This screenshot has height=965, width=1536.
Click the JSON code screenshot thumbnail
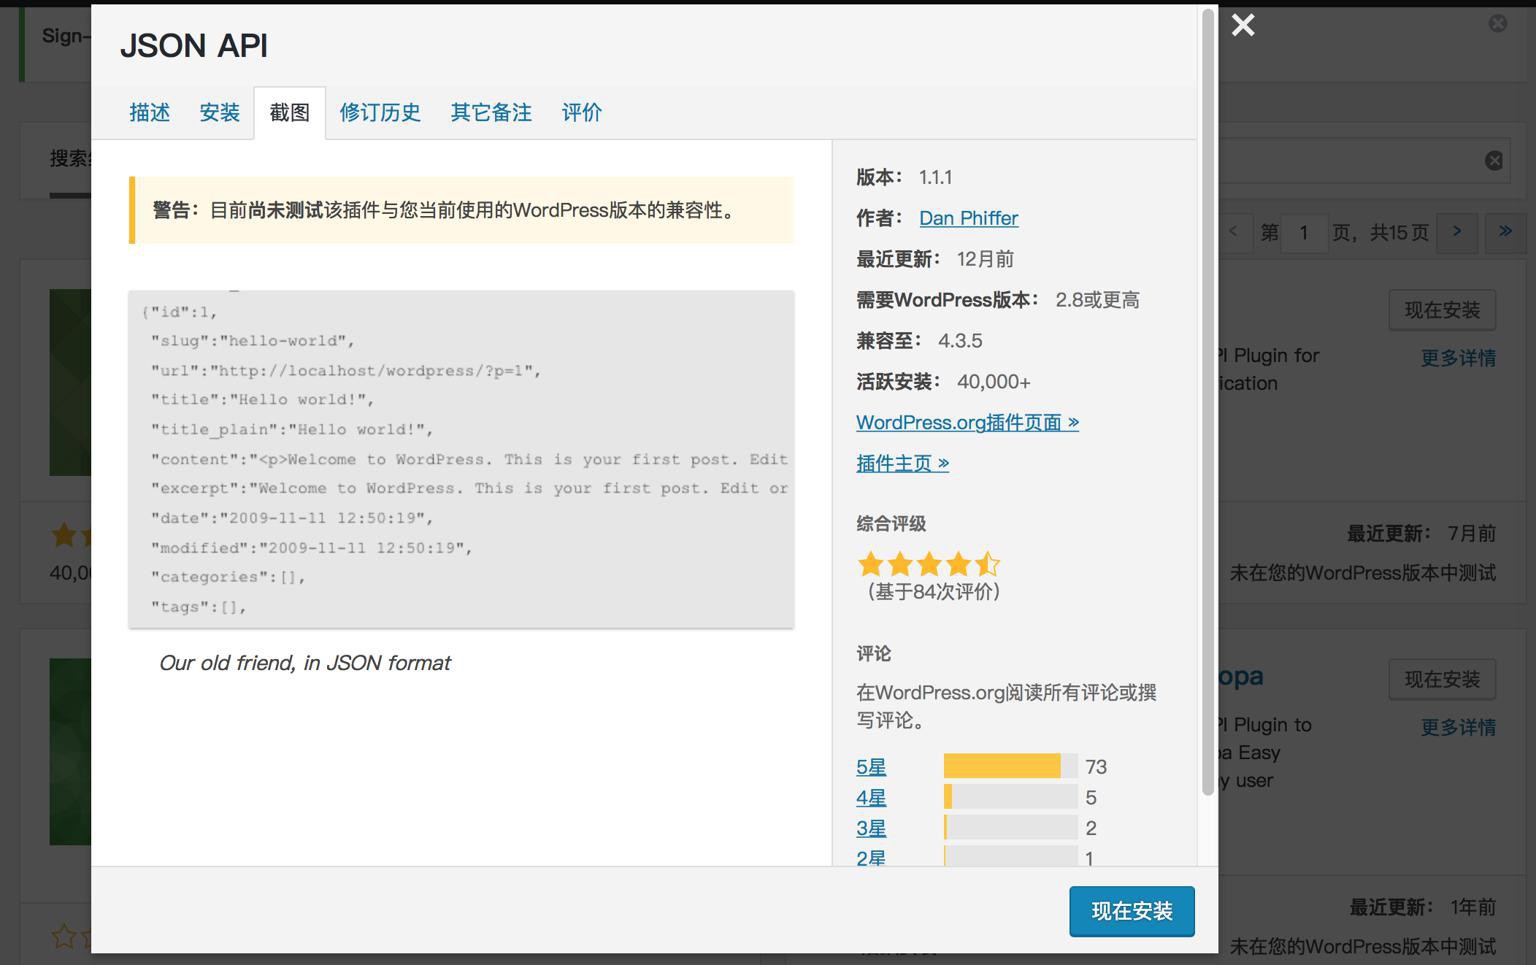click(461, 459)
